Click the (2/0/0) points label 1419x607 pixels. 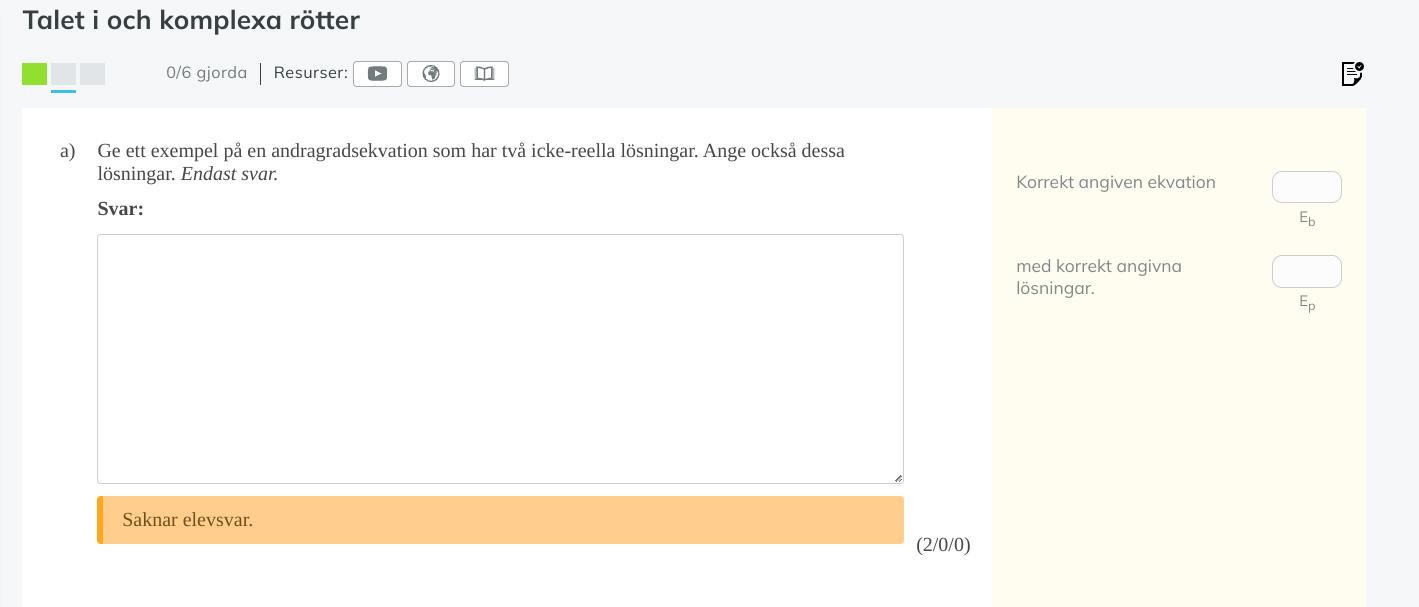[943, 545]
